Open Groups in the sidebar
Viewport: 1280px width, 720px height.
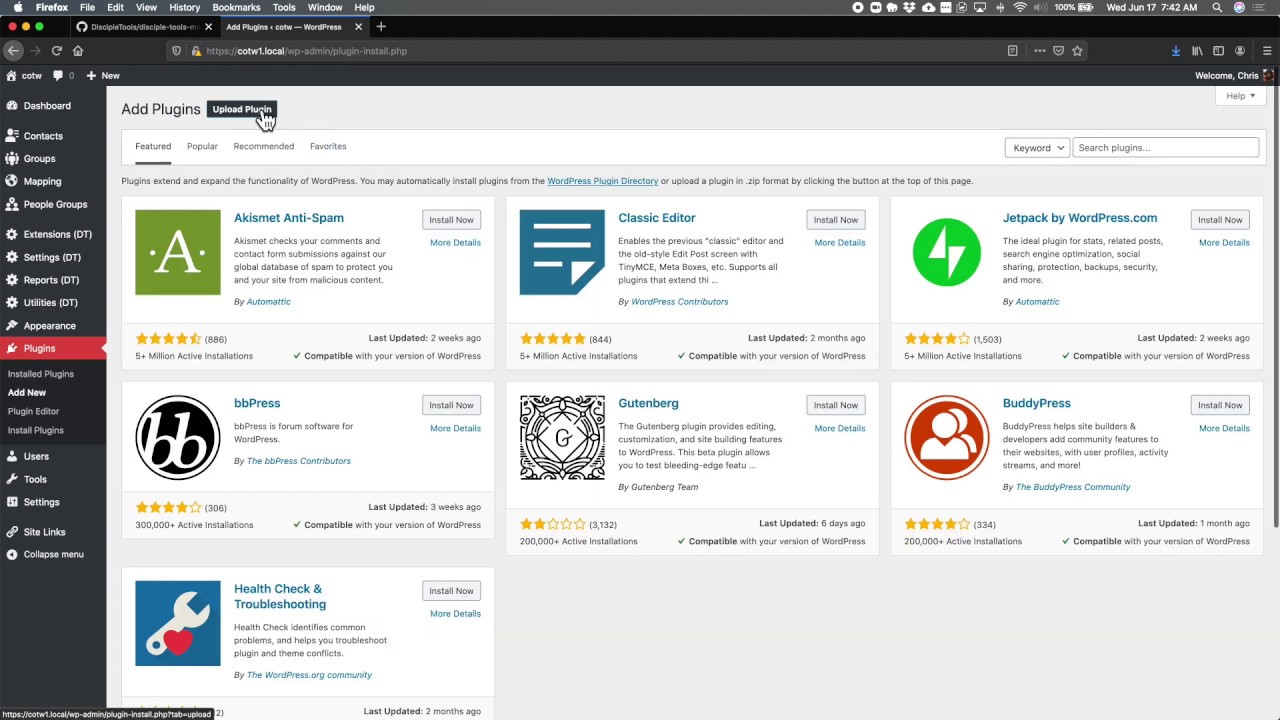[x=39, y=159]
